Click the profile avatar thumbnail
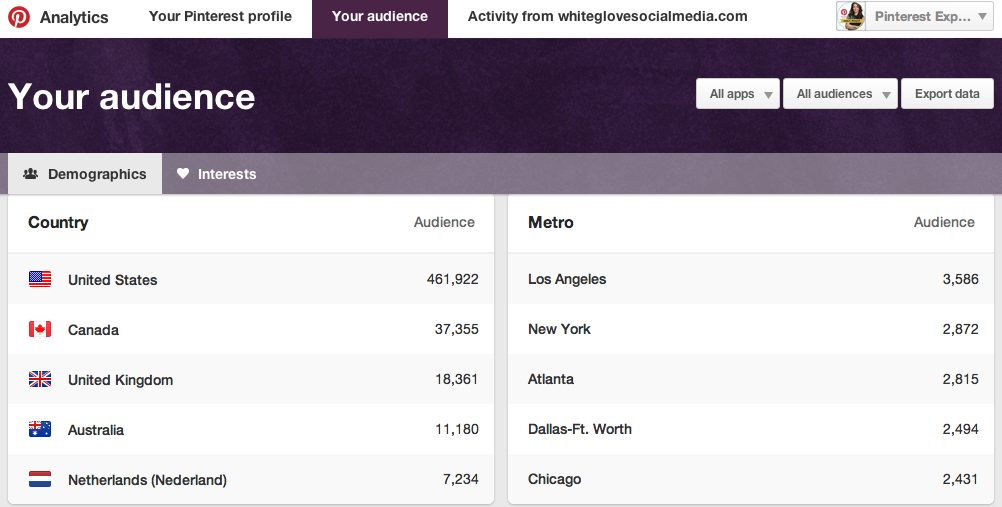 coord(851,16)
